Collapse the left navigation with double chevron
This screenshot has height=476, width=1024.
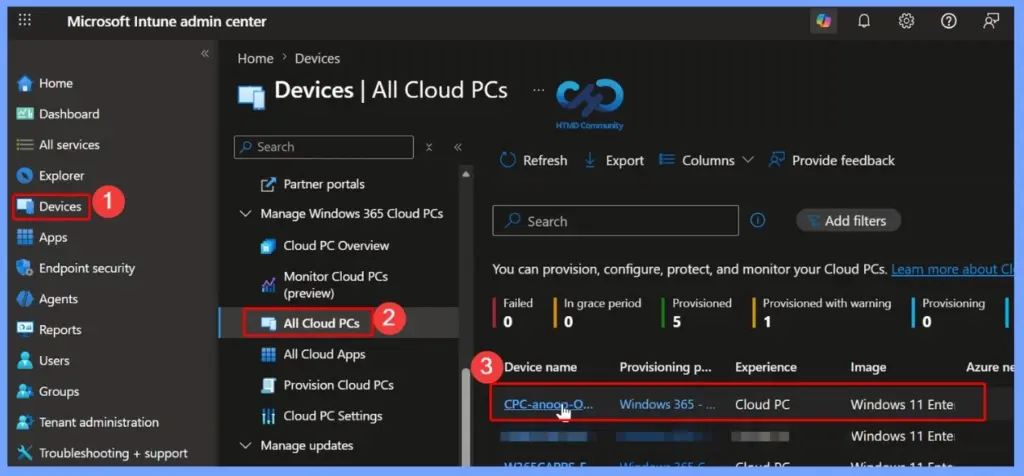coord(205,54)
